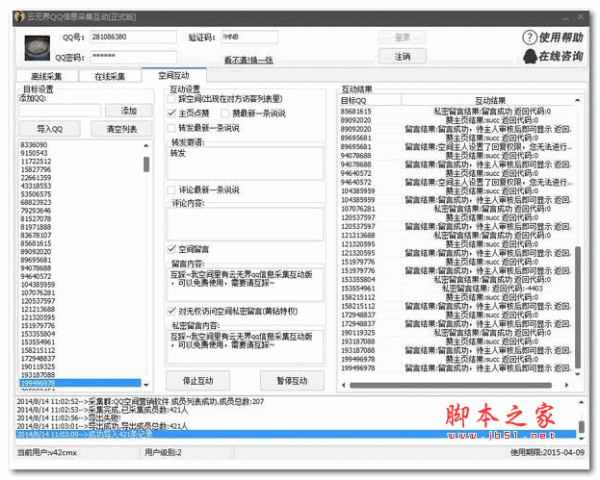The width and height of the screenshot is (600, 480).
Task: Click the 转发寄语 text area
Action: coord(245,163)
